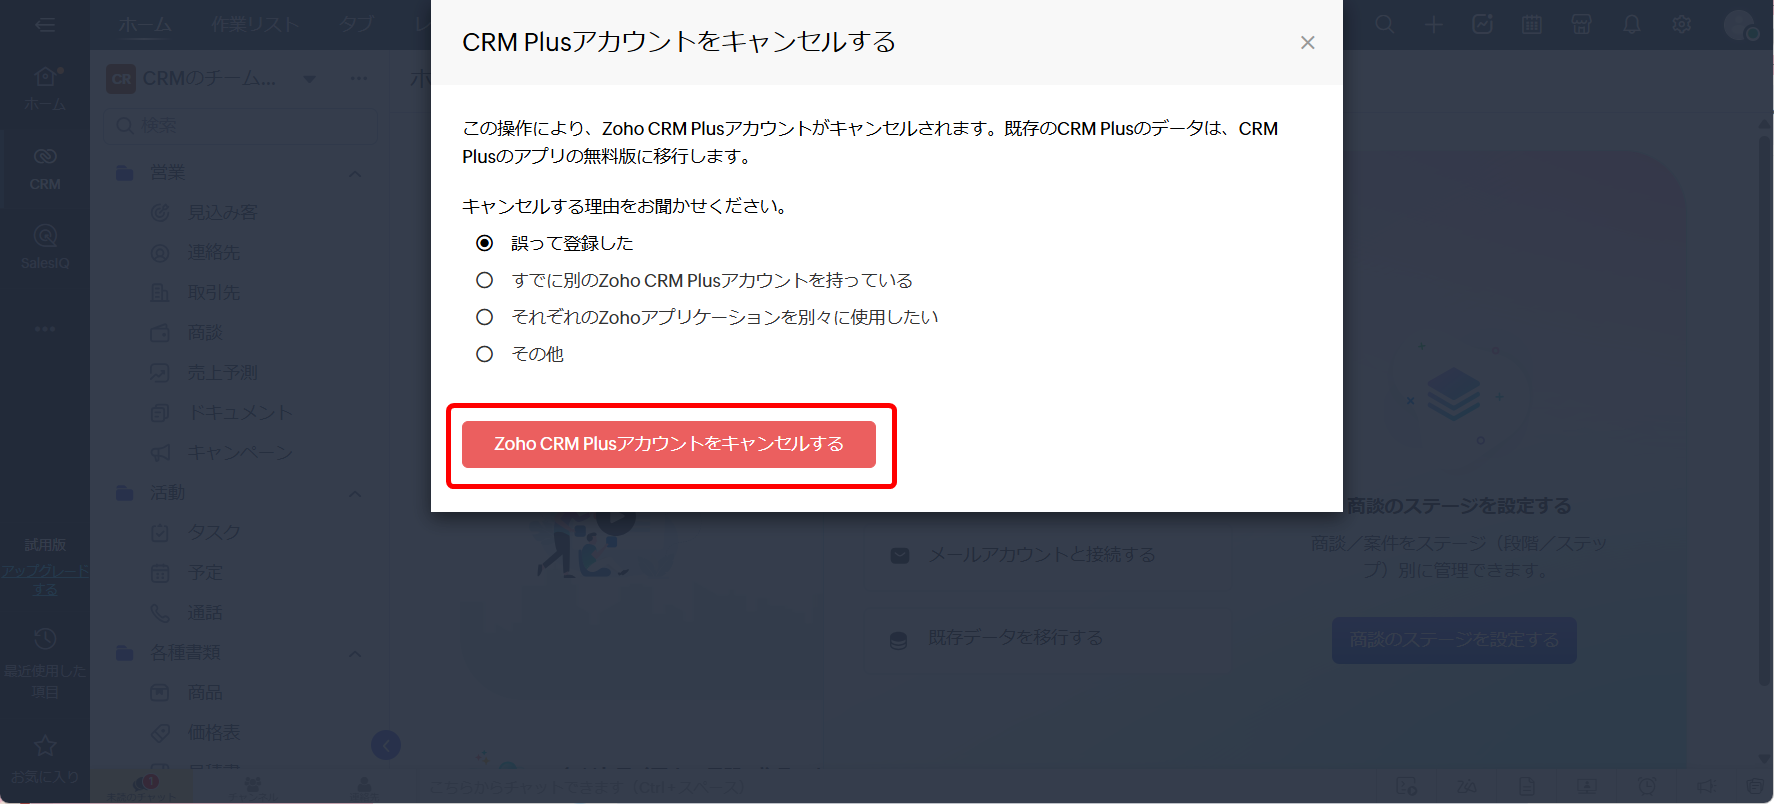The image size is (1774, 804).
Task: Collapse the 活動 section chevron
Action: pyautogui.click(x=355, y=493)
